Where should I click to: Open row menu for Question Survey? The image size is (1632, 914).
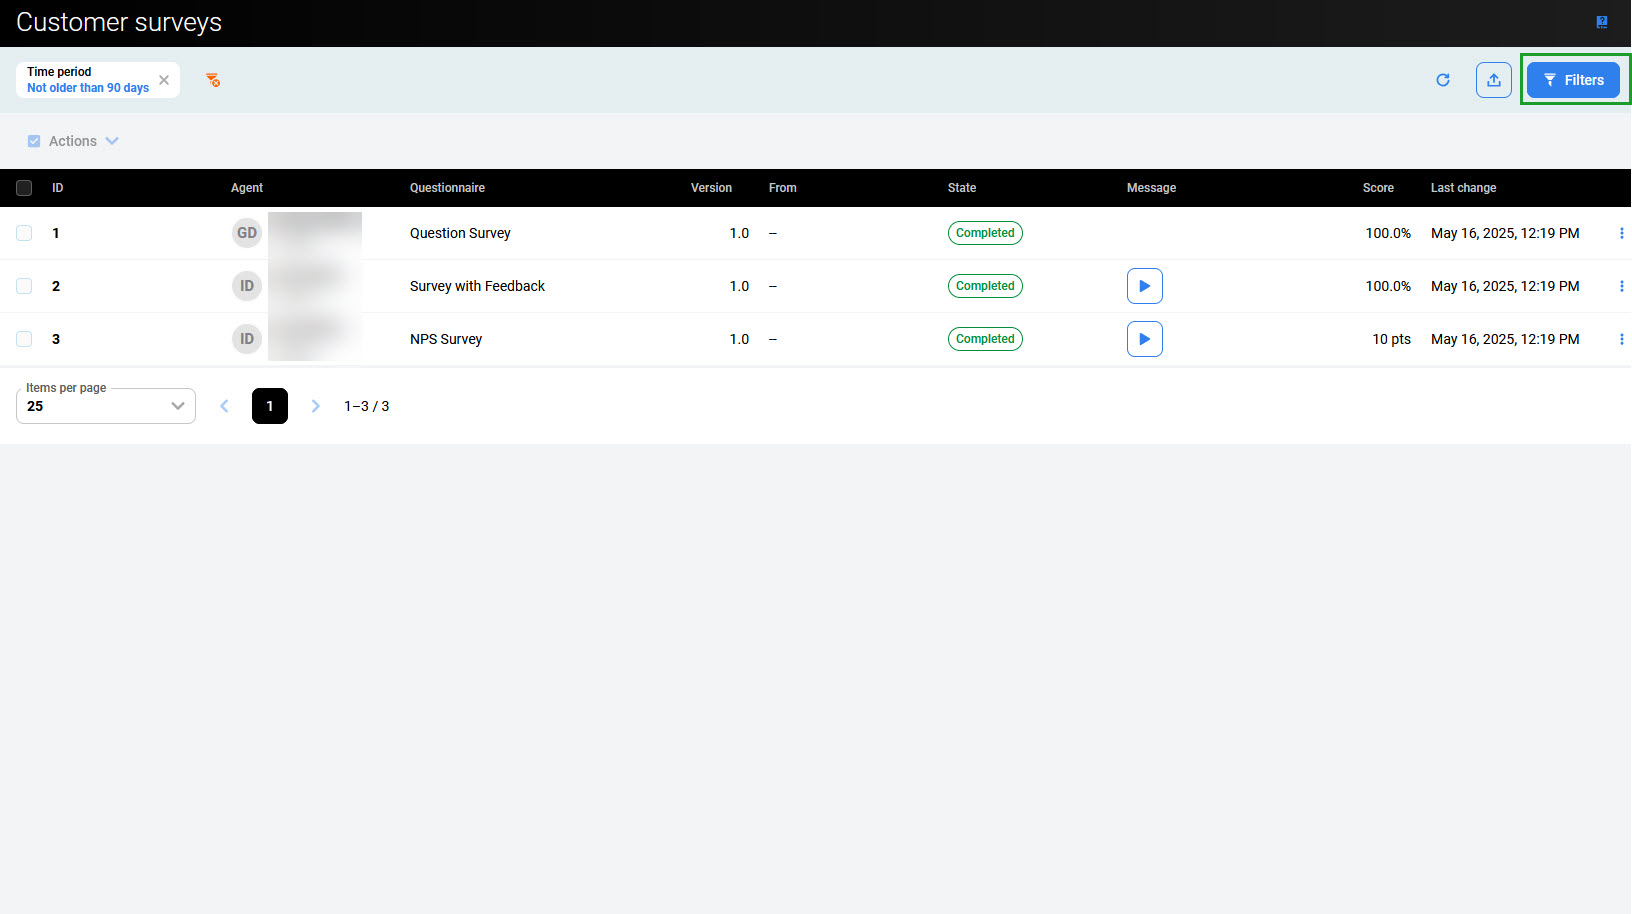(x=1620, y=233)
